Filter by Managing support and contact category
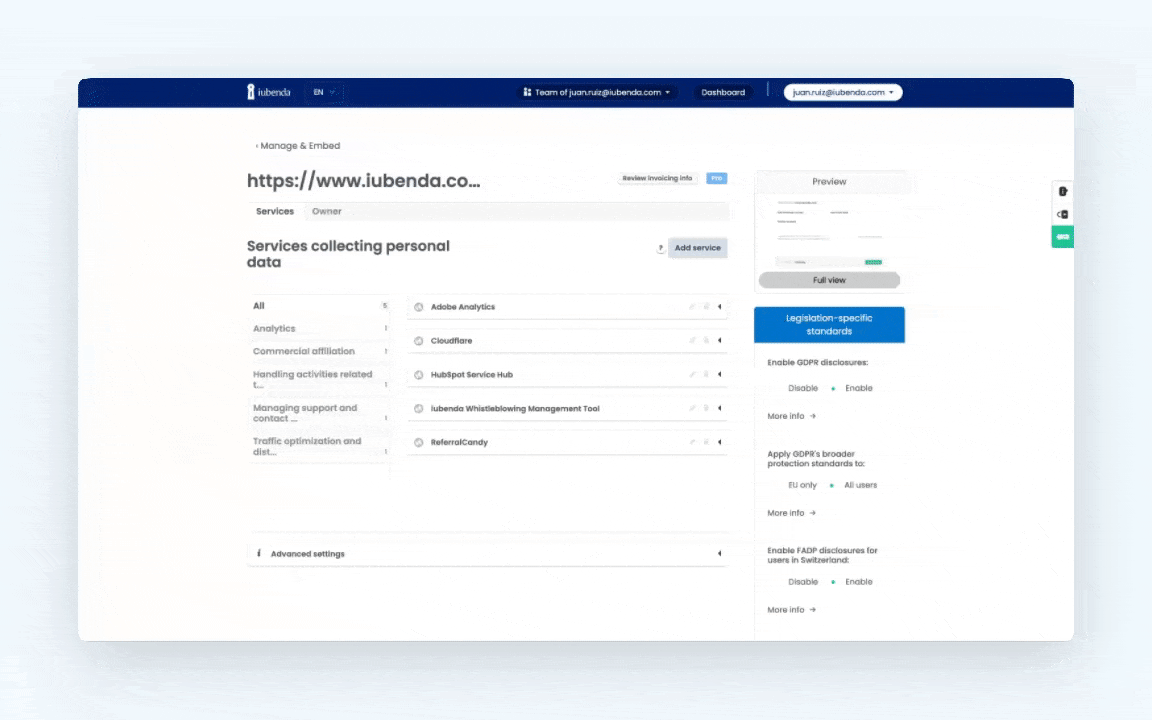This screenshot has width=1152, height=720. (x=320, y=413)
